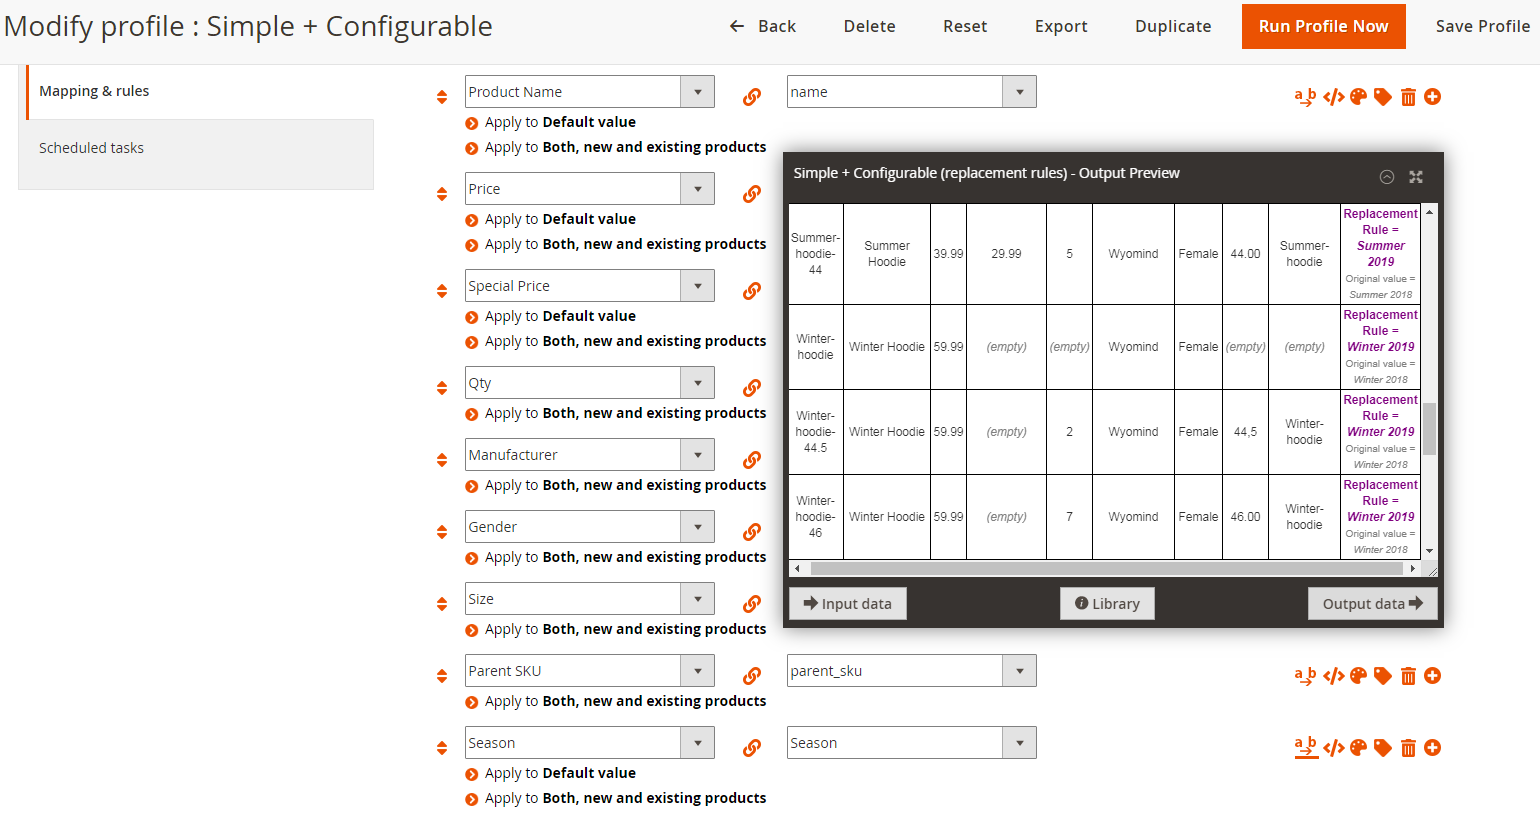Click the chain link icon next to Qty
1540x837 pixels.
tap(752, 388)
